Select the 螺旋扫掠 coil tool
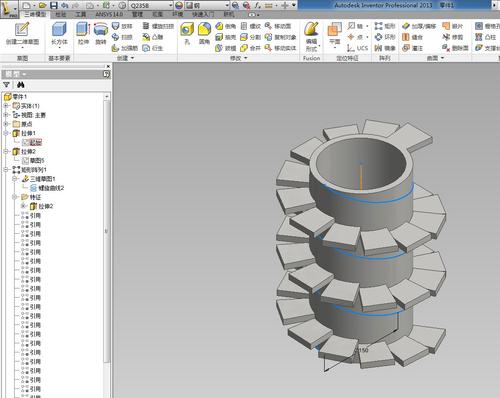 pyautogui.click(x=158, y=26)
